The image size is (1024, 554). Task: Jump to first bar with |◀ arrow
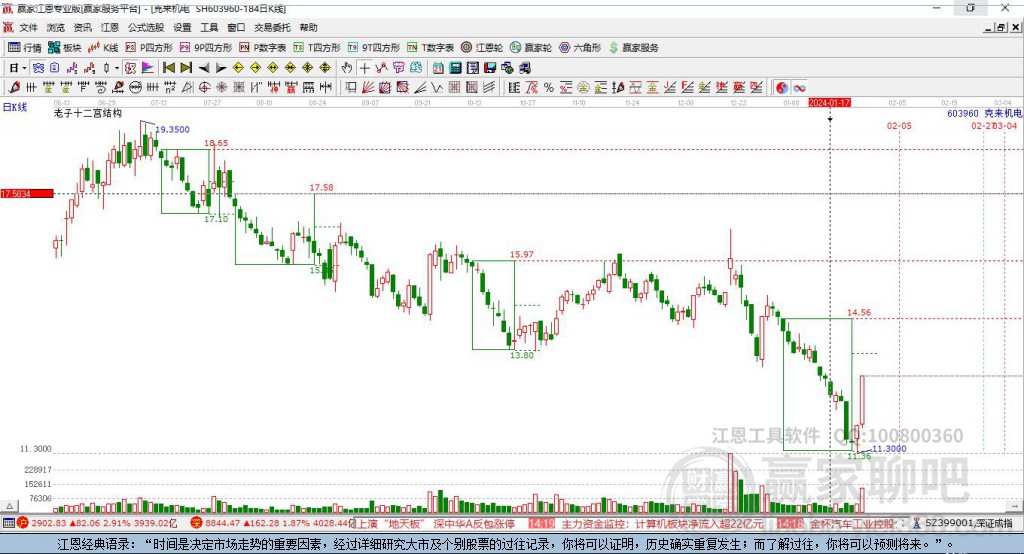pyautogui.click(x=169, y=68)
